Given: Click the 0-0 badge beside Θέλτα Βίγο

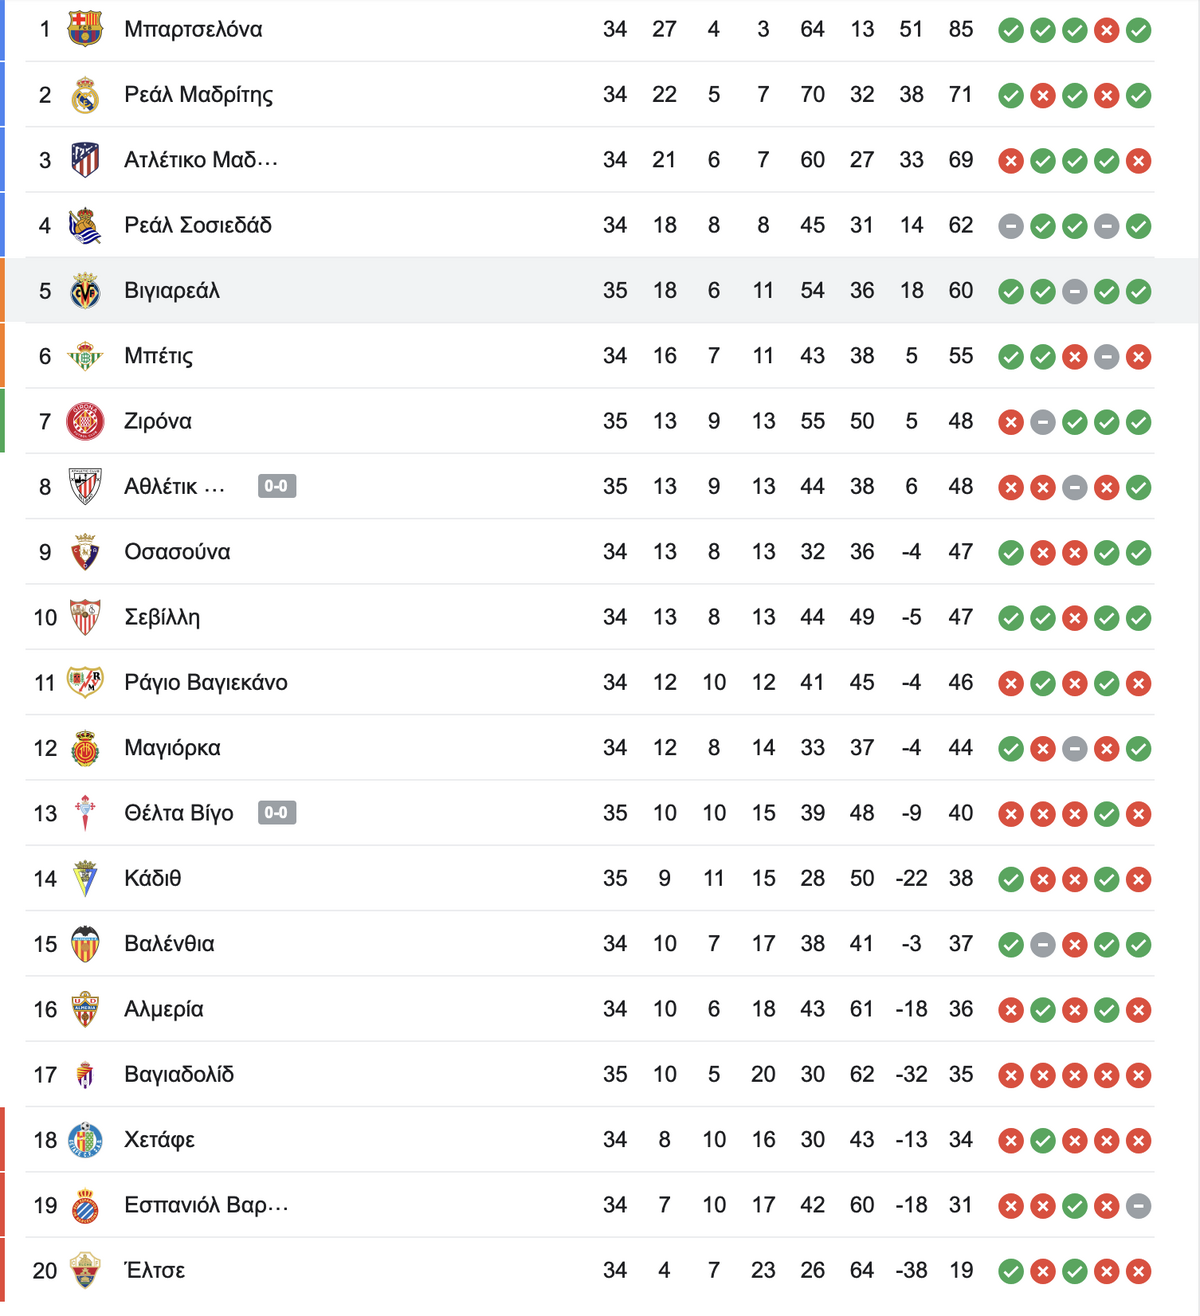Looking at the screenshot, I should pos(277,813).
